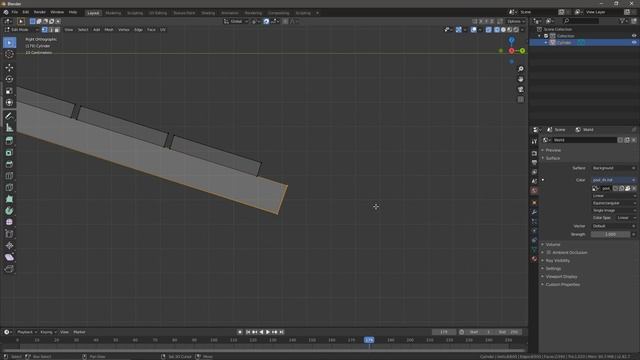This screenshot has height=360, width=640.
Task: Select the Scale tool
Action: (9, 91)
